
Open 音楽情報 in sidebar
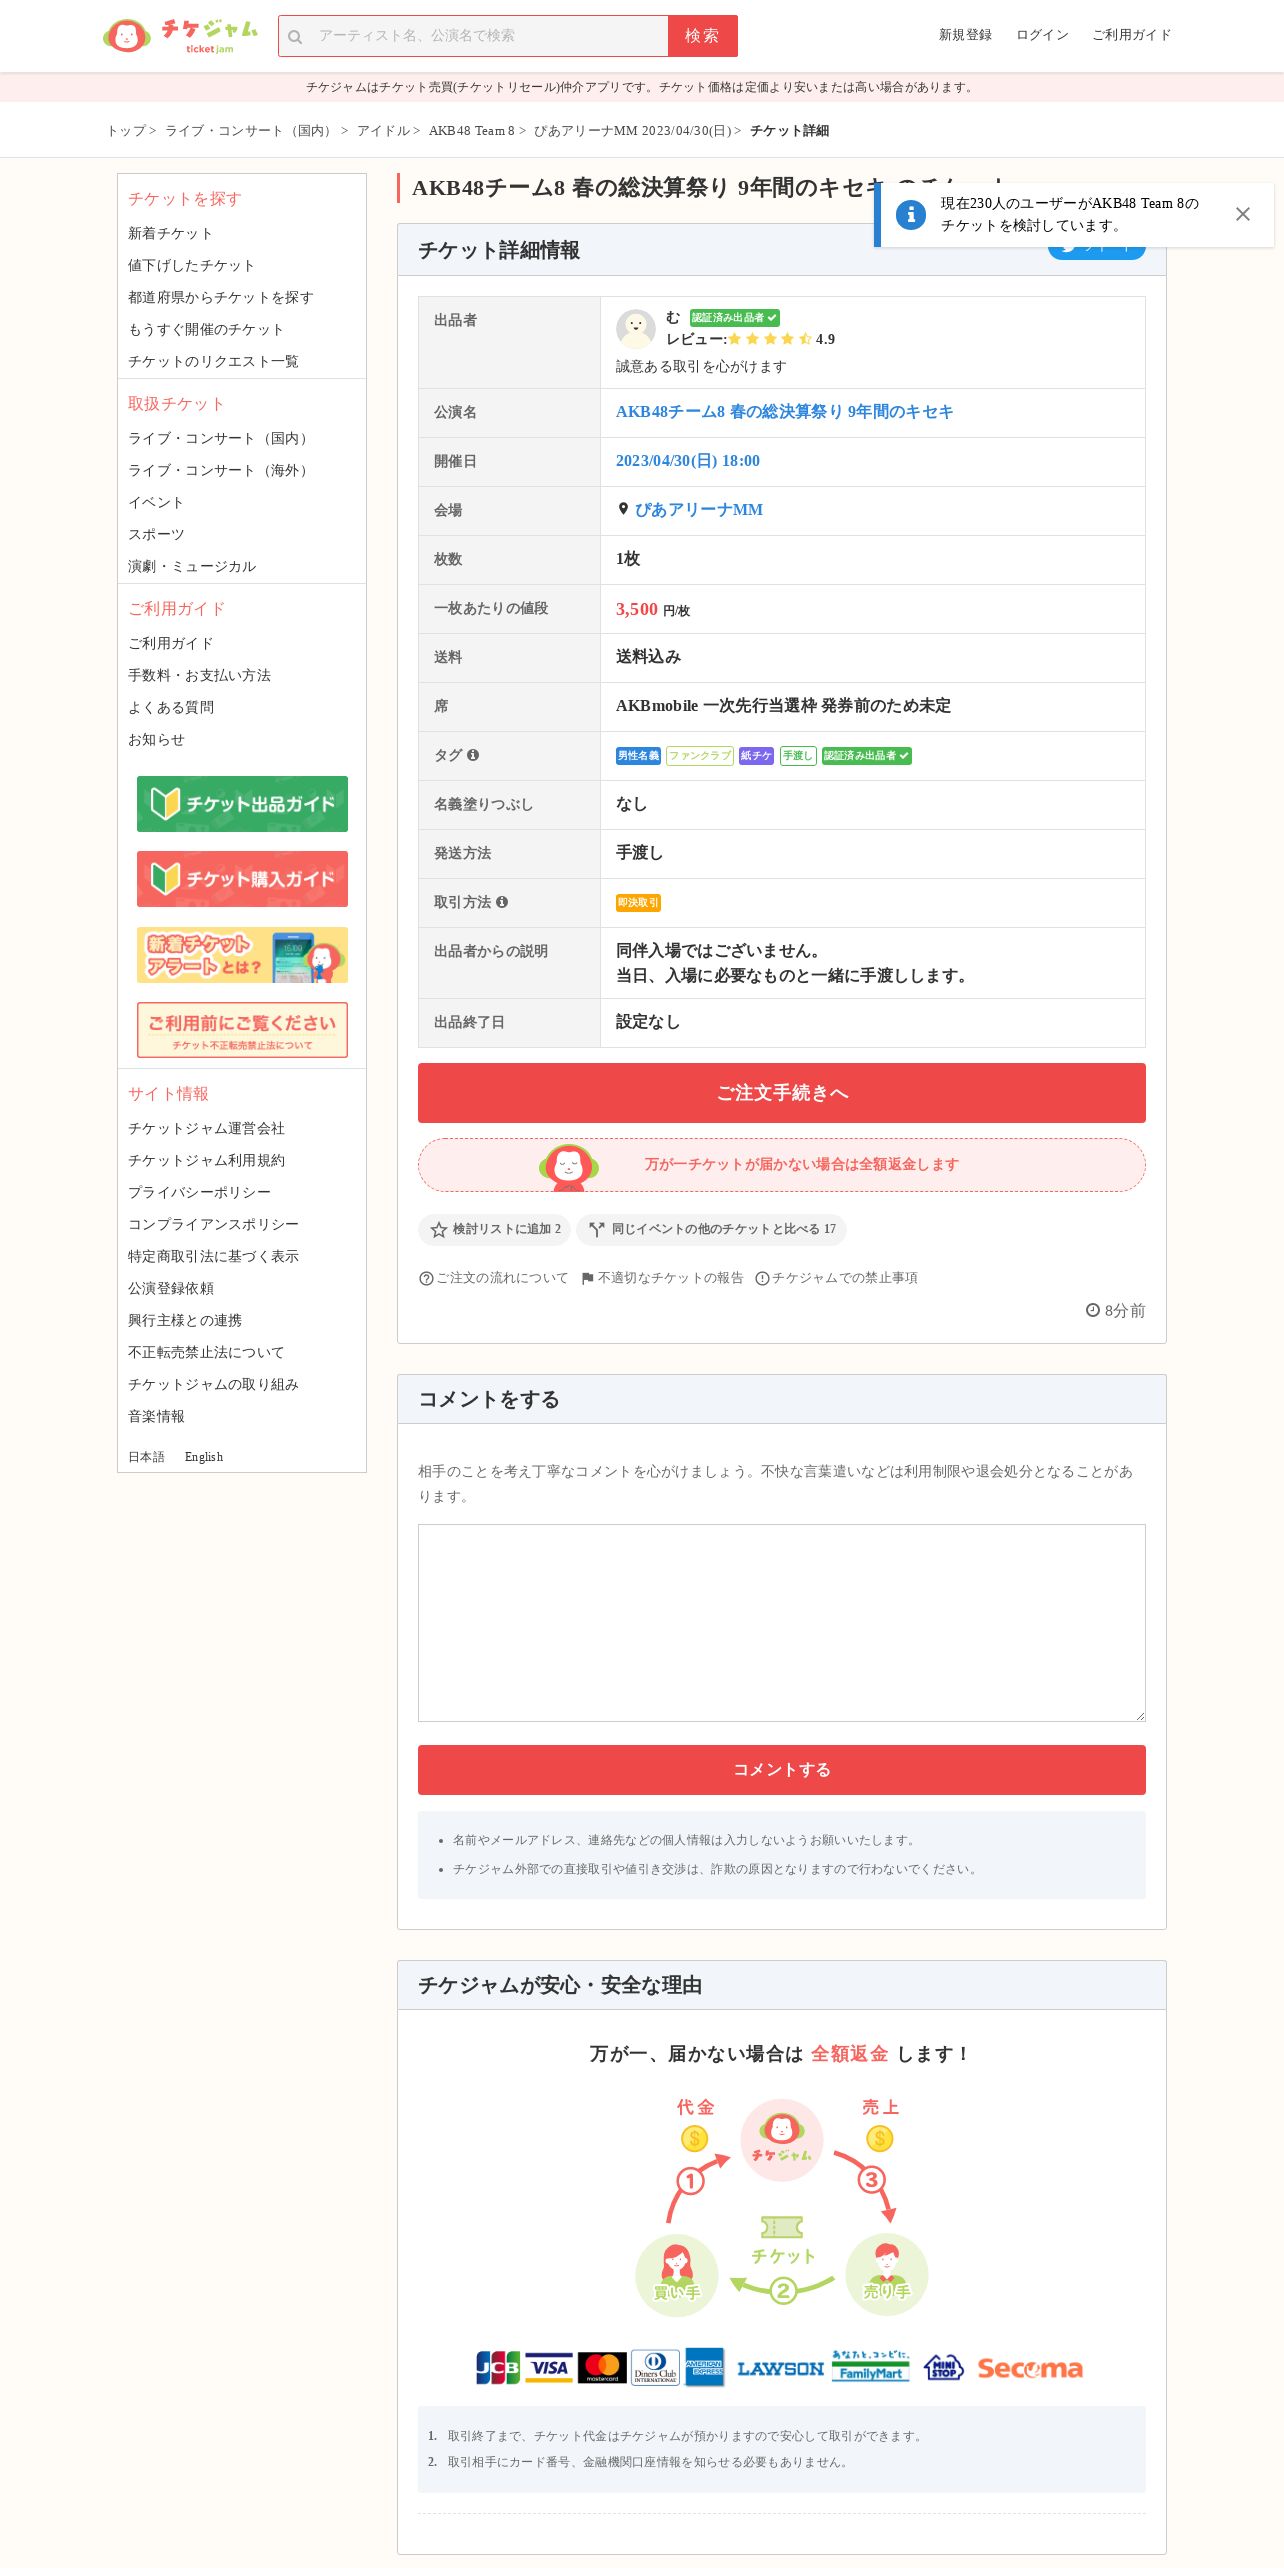pos(156,1417)
